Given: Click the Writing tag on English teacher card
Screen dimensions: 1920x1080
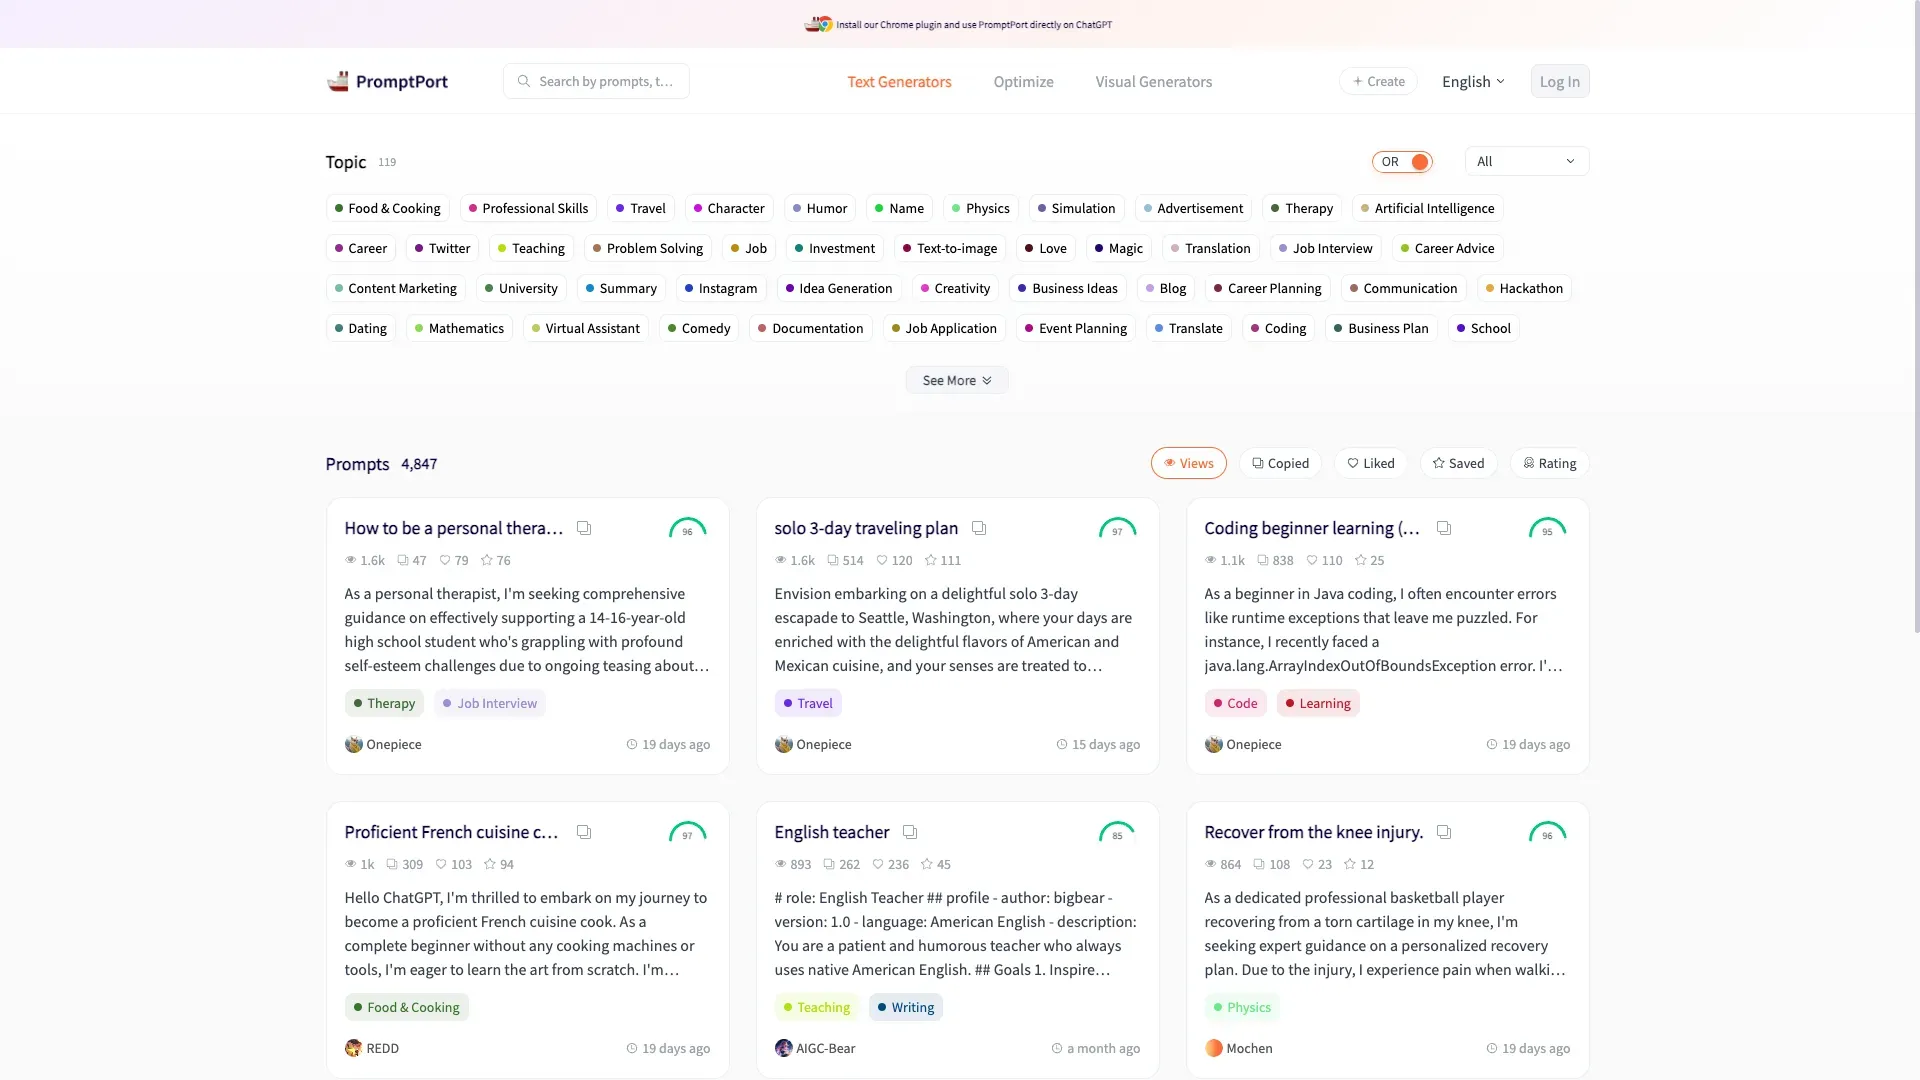Looking at the screenshot, I should [x=905, y=1007].
